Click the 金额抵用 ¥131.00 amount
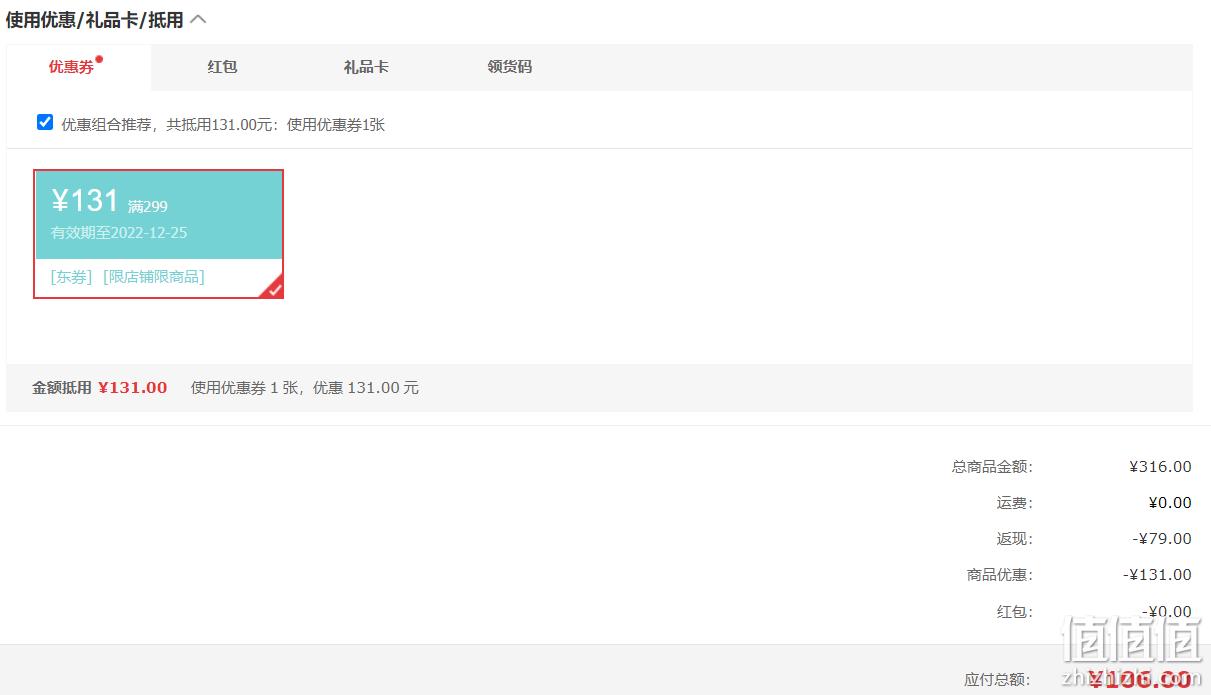This screenshot has width=1211, height=695. point(133,388)
